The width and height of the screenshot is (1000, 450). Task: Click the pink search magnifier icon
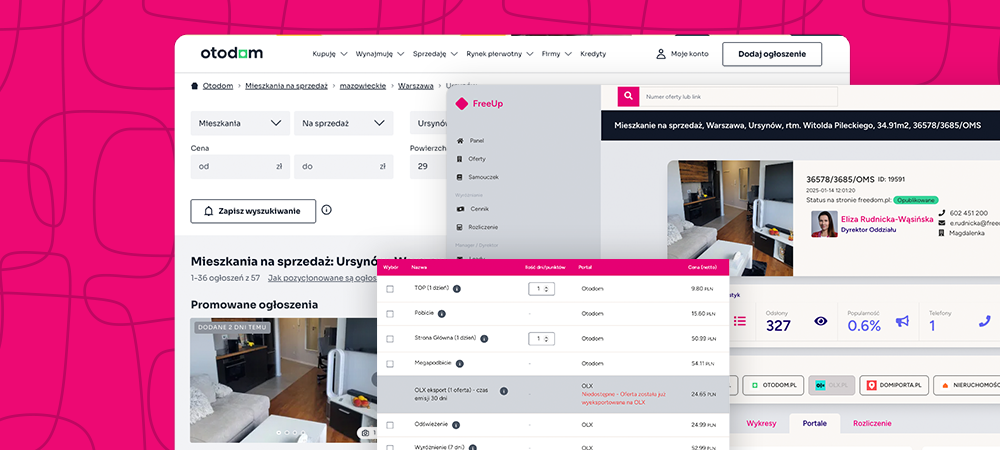coord(628,97)
